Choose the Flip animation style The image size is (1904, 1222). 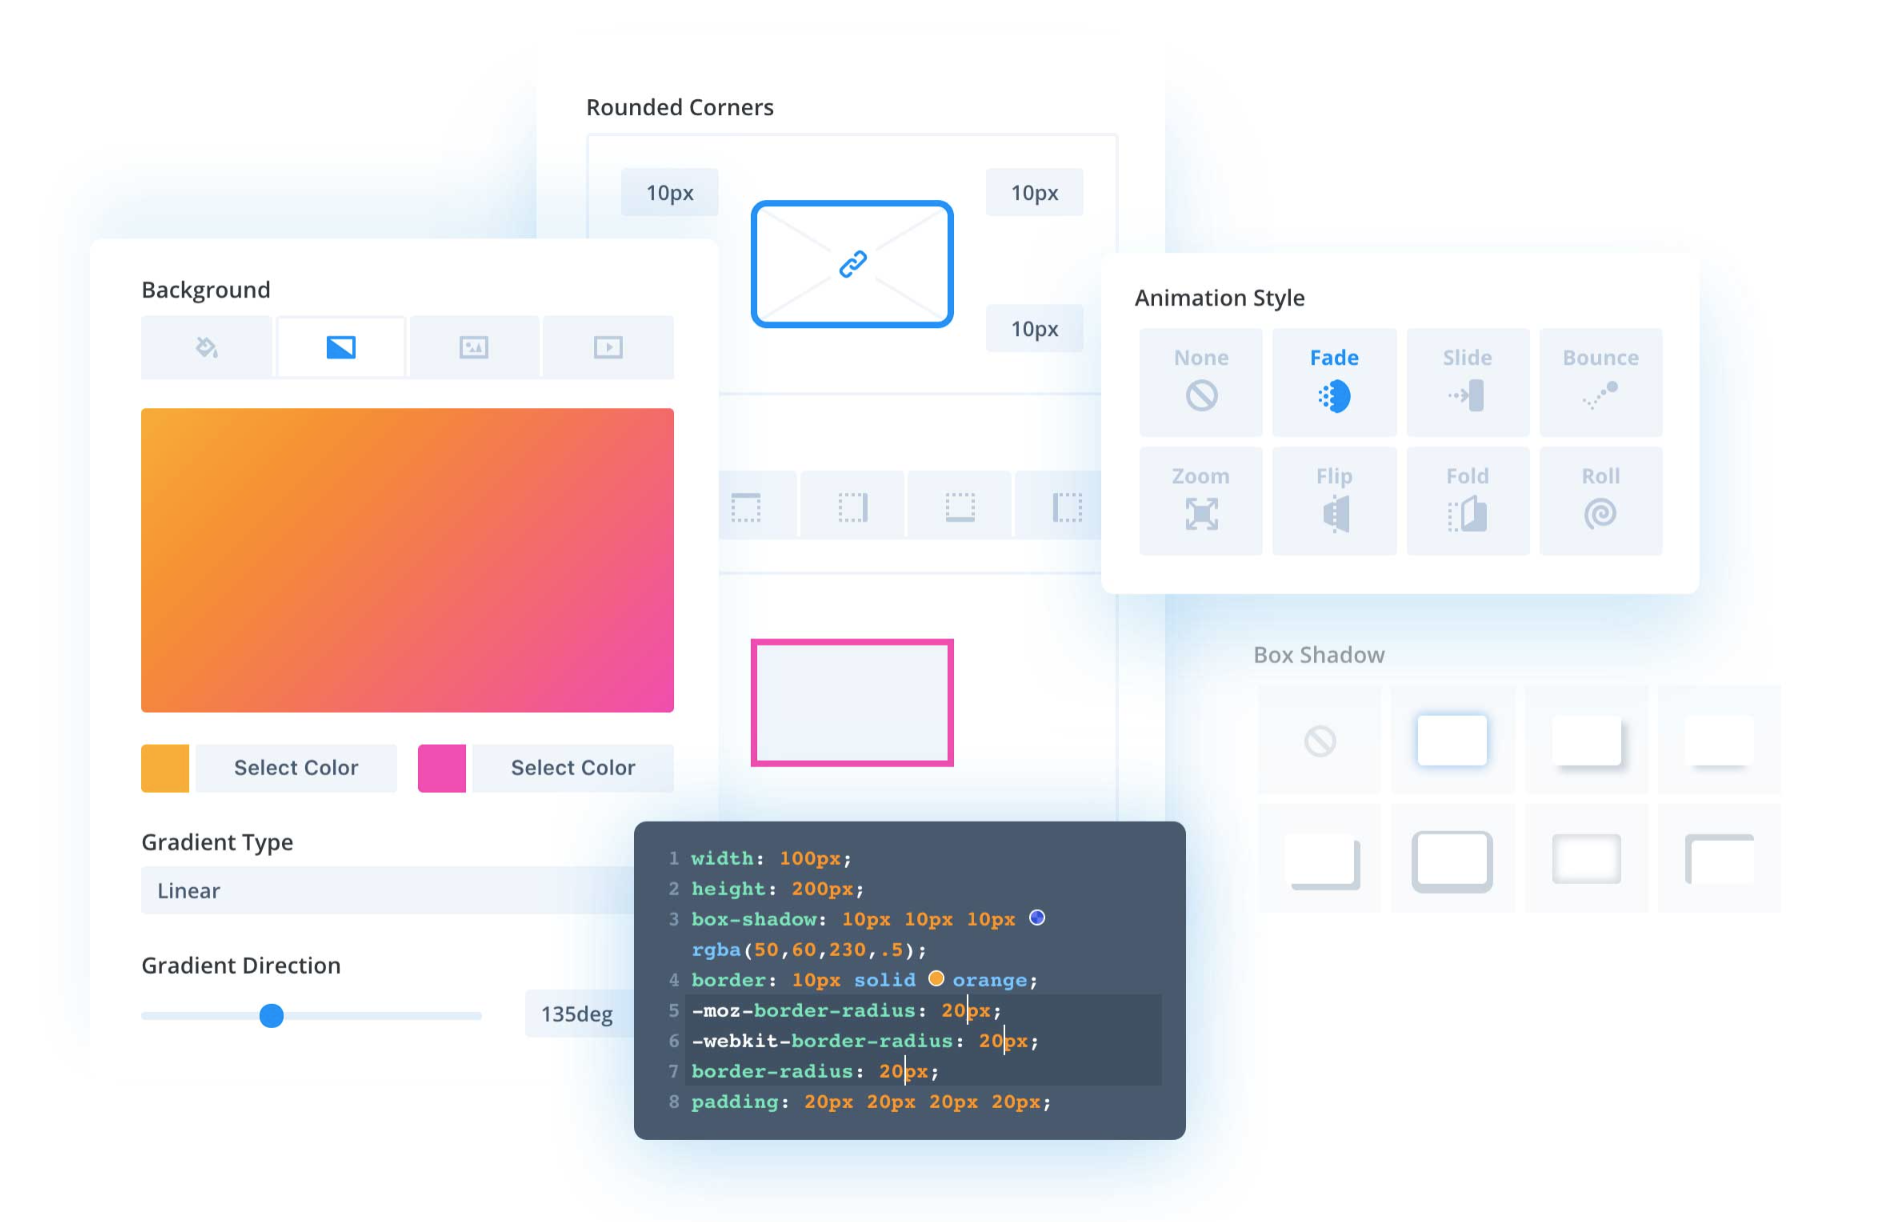tap(1334, 500)
